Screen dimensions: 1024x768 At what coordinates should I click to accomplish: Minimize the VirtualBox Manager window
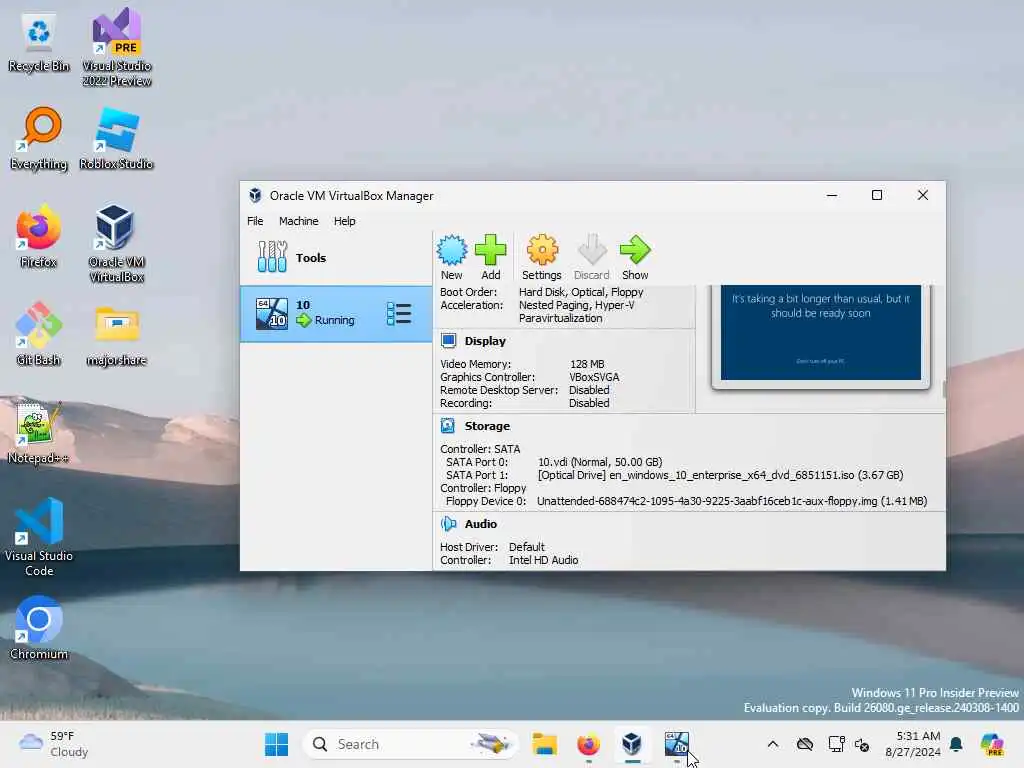[832, 195]
